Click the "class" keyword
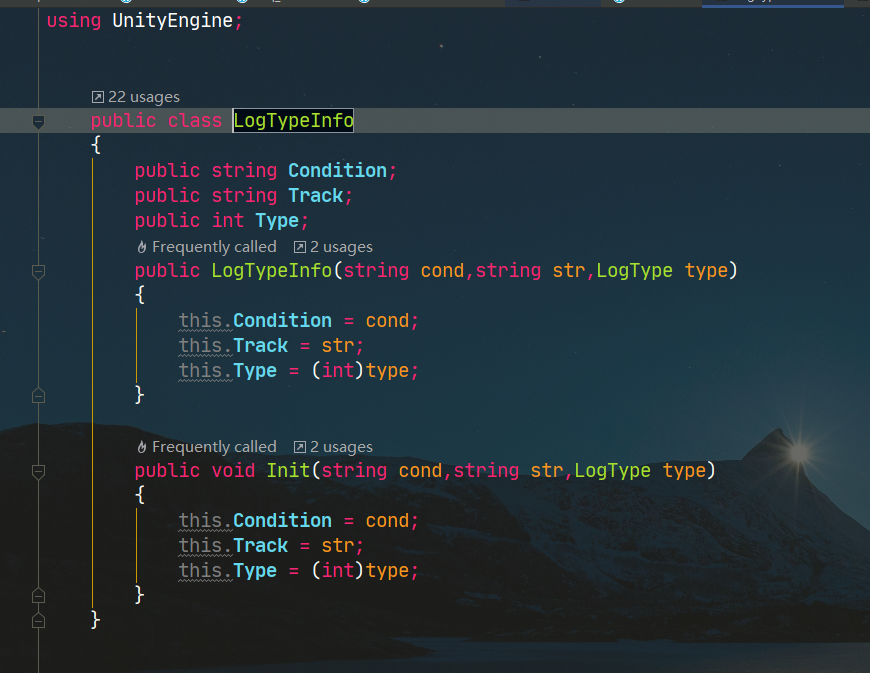870x673 pixels. point(195,120)
